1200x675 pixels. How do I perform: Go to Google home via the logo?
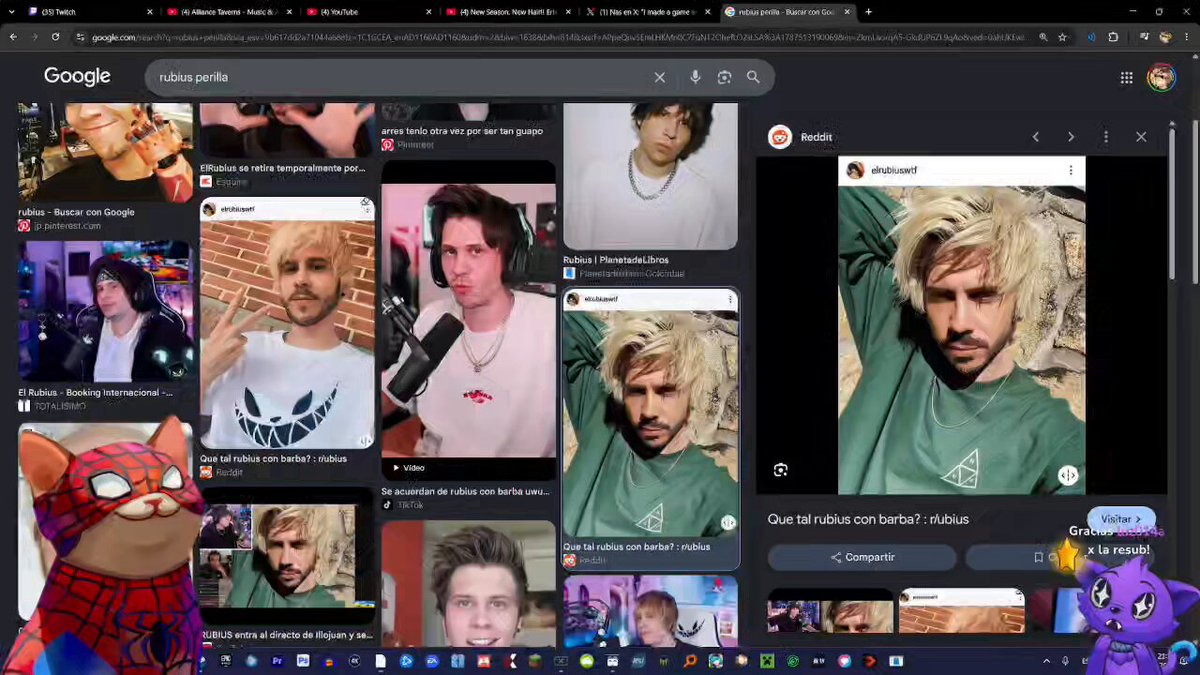click(77, 77)
